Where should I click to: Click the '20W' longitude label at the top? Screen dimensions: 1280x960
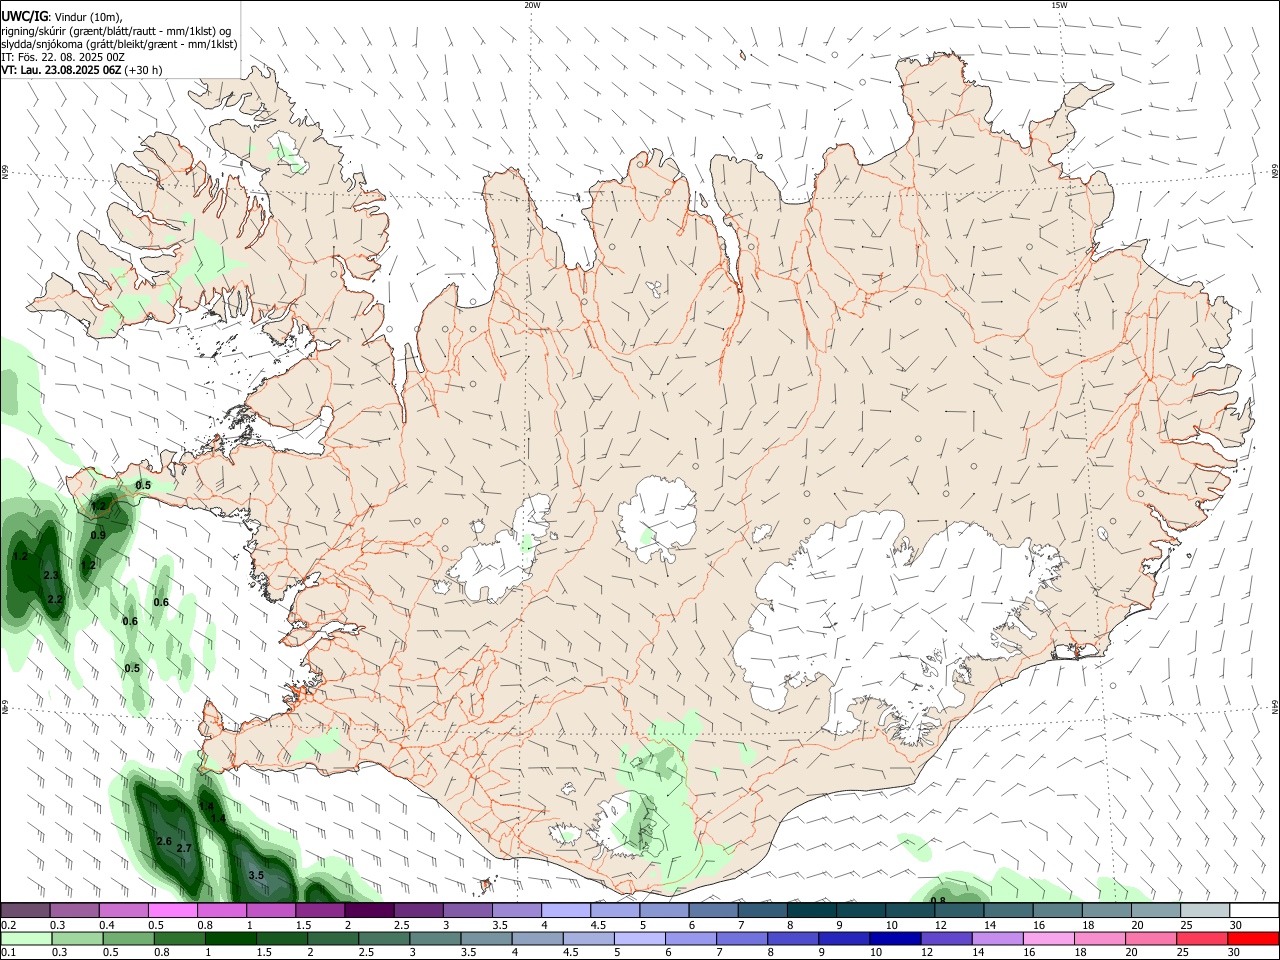point(532,5)
